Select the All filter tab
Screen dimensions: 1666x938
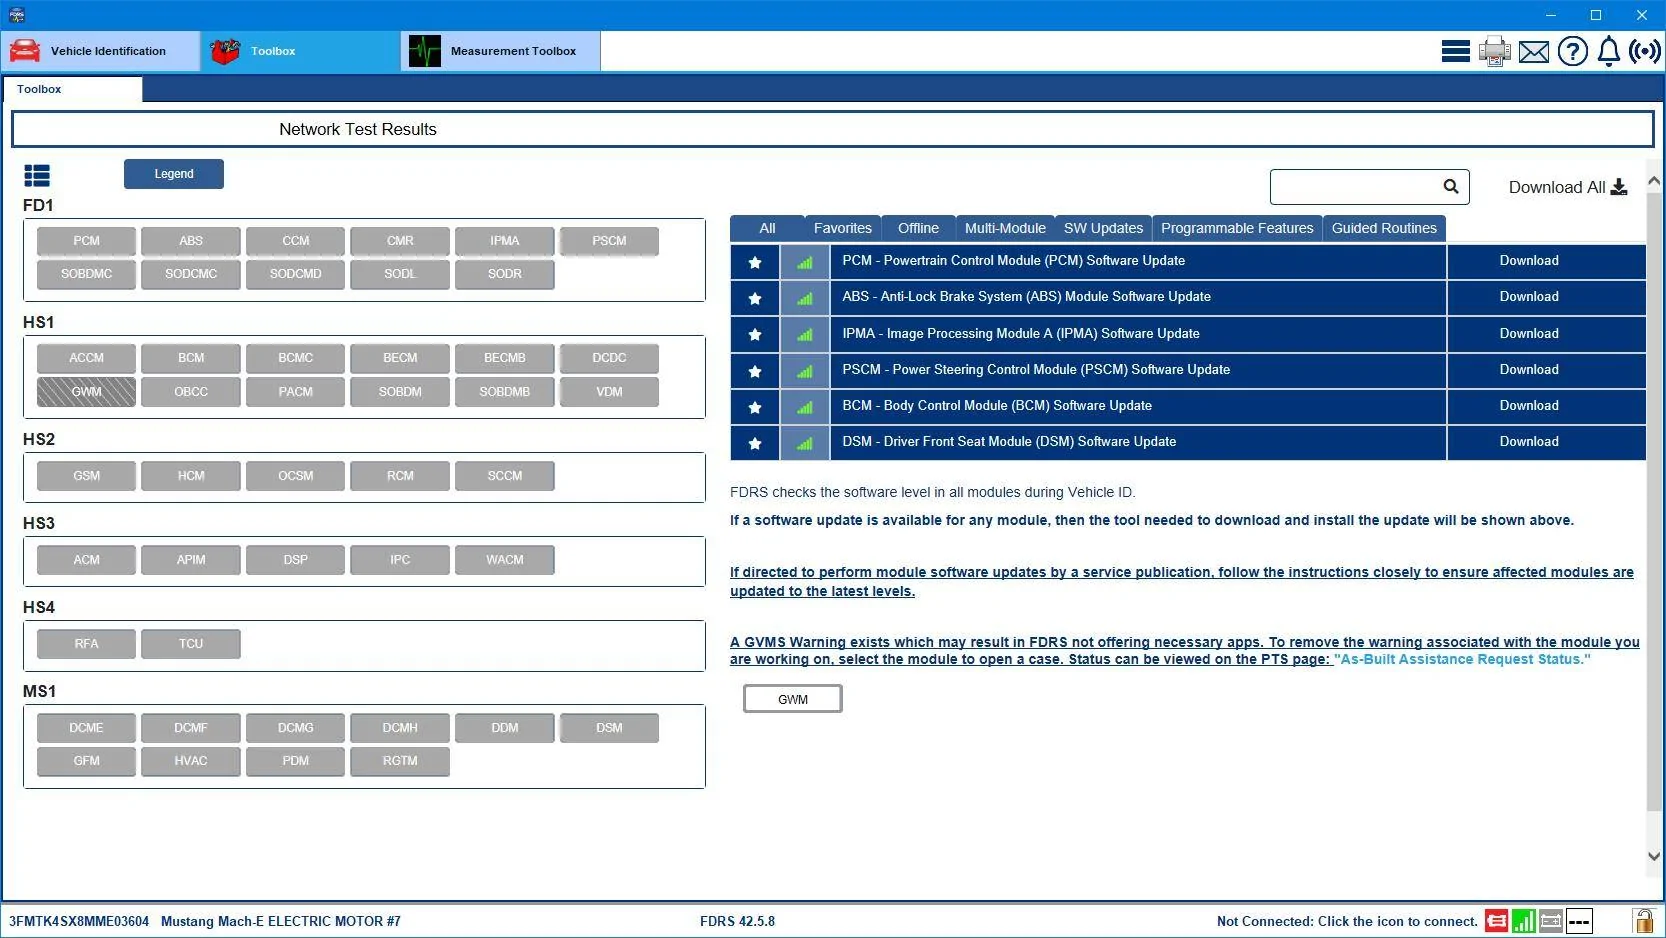767,228
